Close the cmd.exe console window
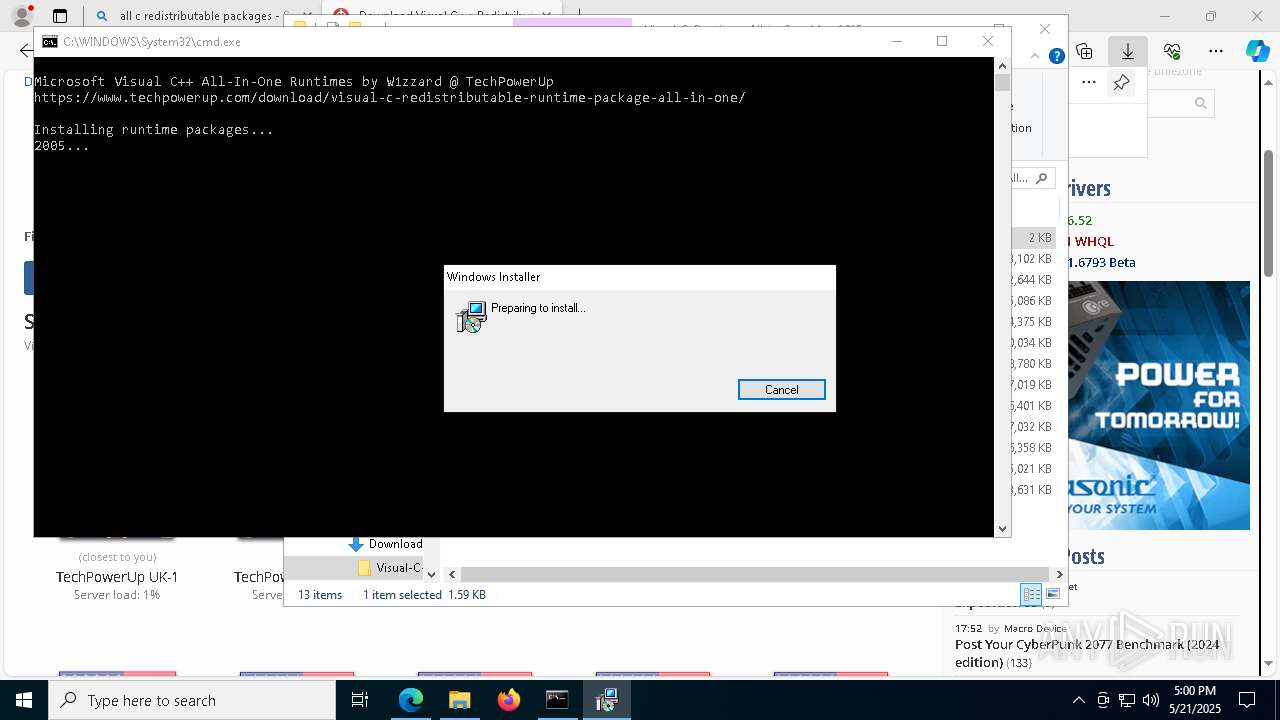Viewport: 1280px width, 720px height. click(x=988, y=41)
